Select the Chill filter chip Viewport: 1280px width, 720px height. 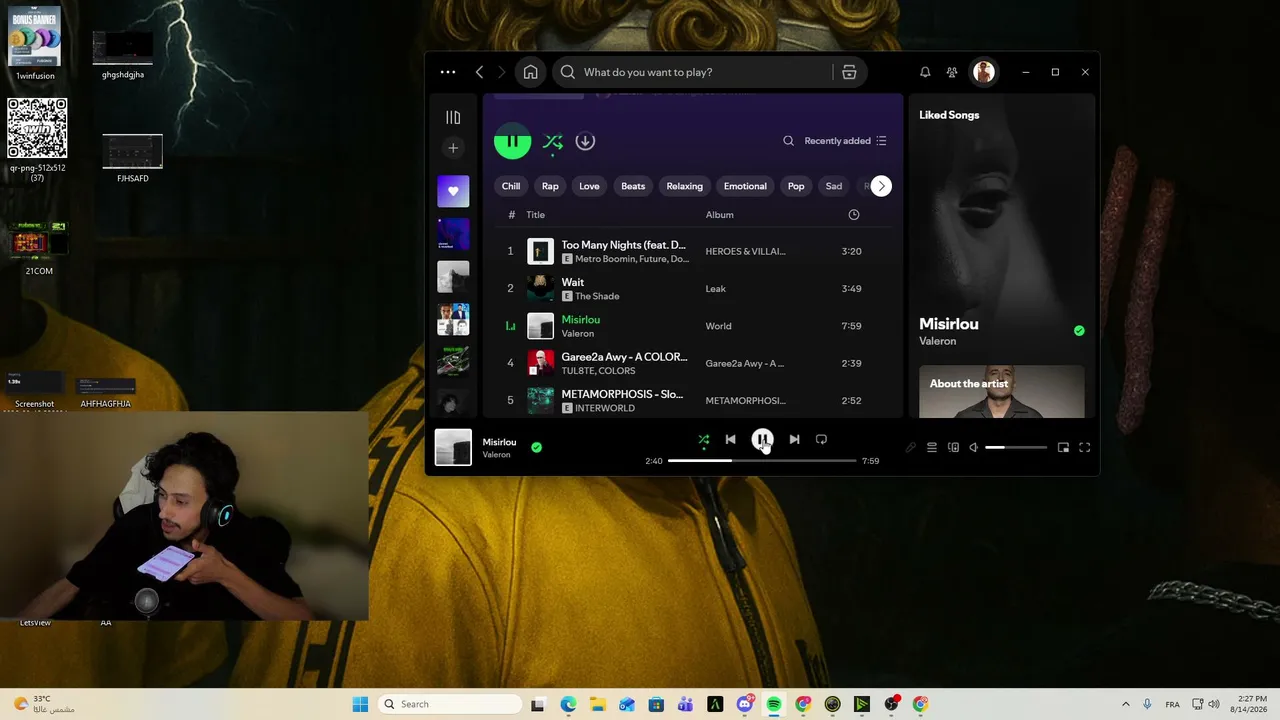[511, 186]
